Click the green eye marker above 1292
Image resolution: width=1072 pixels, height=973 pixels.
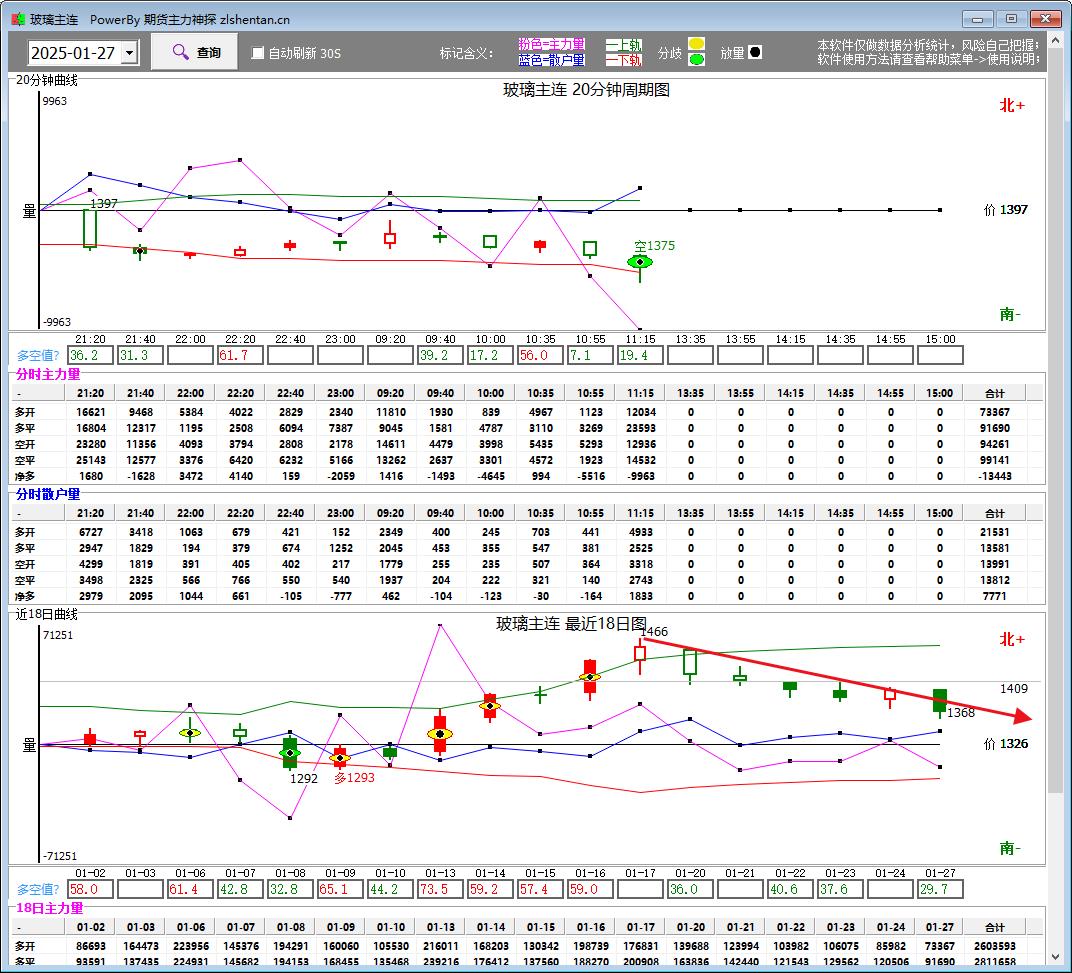[290, 752]
